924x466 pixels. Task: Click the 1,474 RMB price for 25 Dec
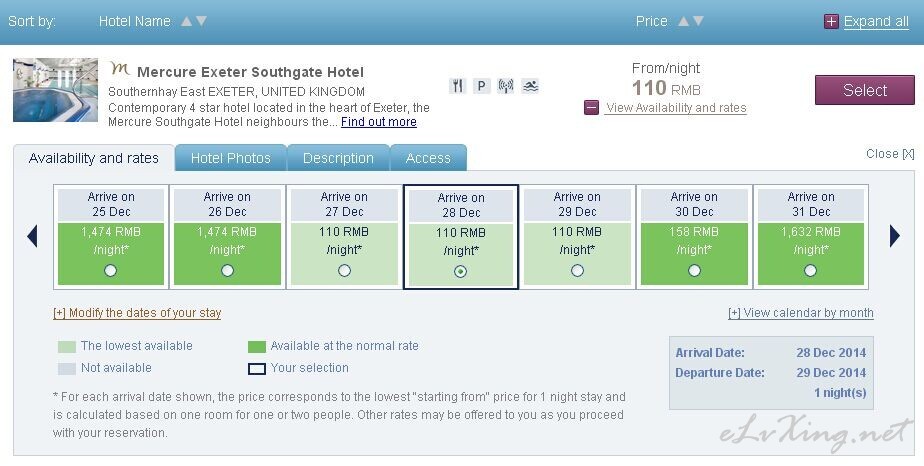click(111, 232)
